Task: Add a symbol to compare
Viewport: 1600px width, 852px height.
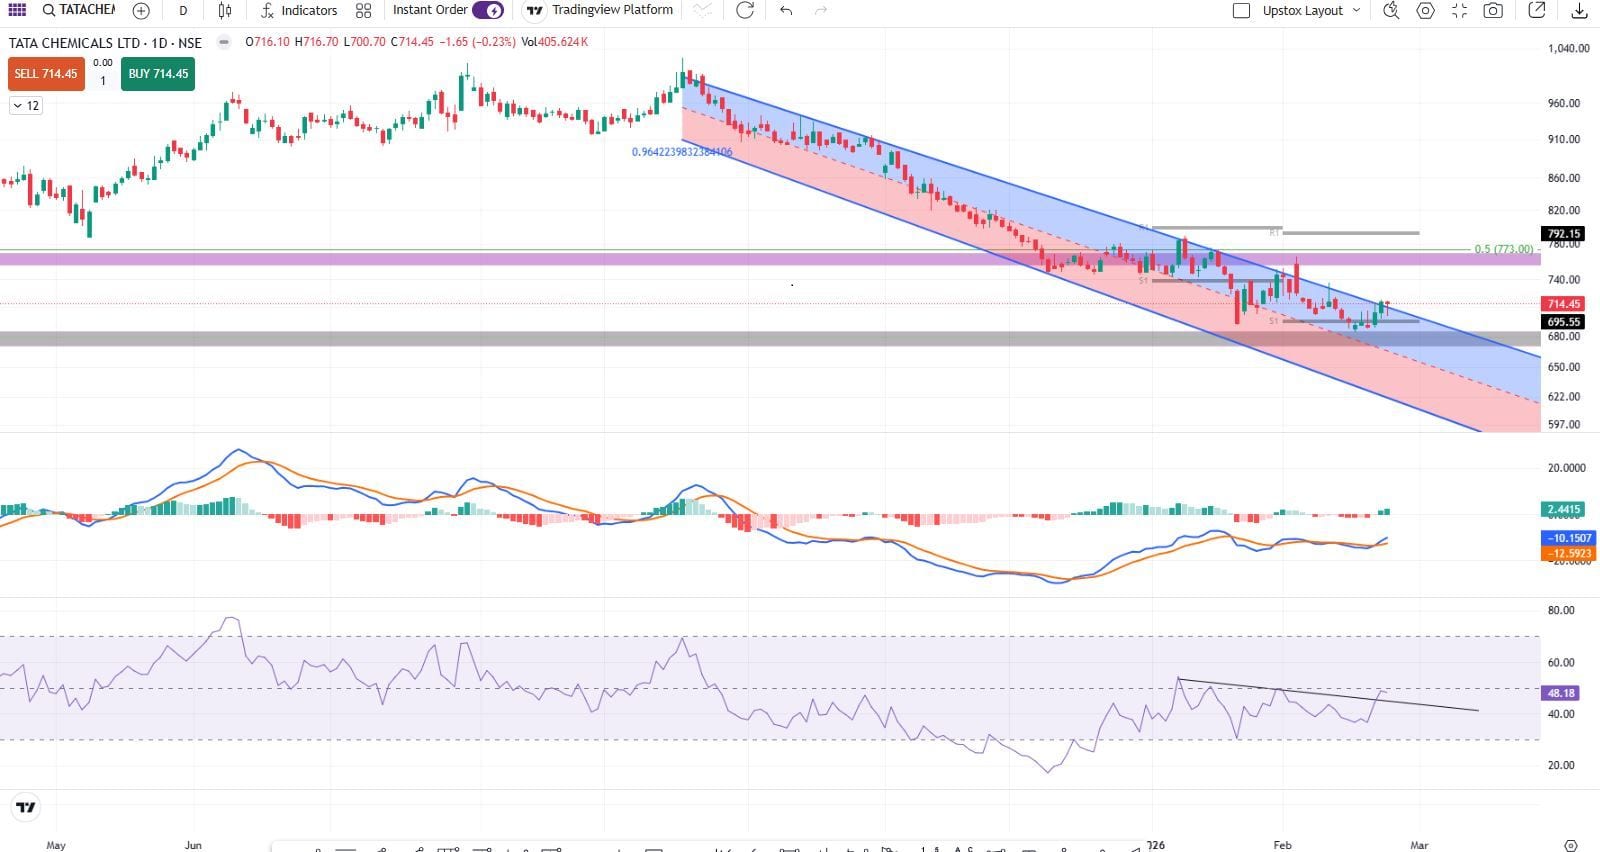Action: point(141,10)
